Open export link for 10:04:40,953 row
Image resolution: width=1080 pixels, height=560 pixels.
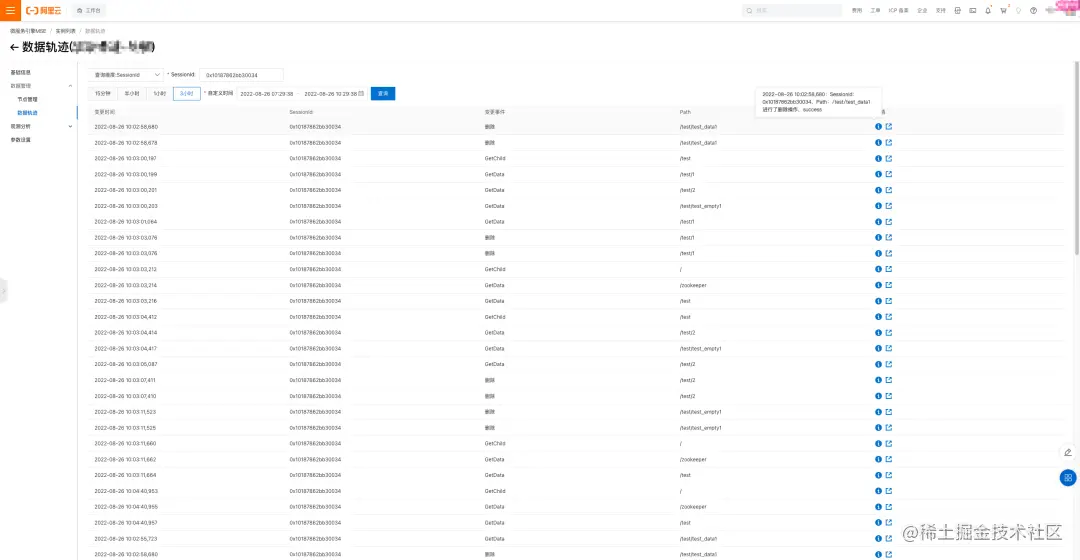(x=889, y=491)
